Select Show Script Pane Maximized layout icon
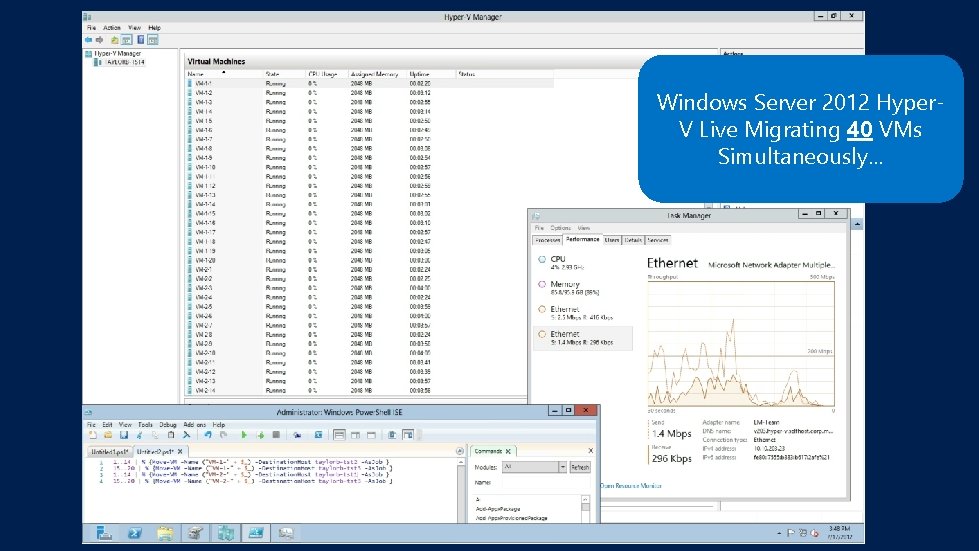Screen dimensions: 979x551 (371, 435)
